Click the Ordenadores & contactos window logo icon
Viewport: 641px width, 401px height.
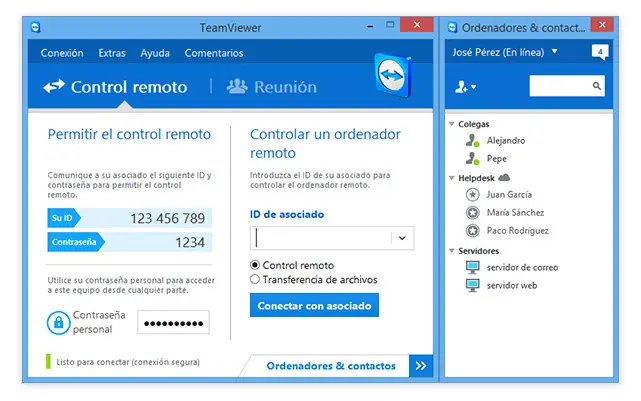452,27
